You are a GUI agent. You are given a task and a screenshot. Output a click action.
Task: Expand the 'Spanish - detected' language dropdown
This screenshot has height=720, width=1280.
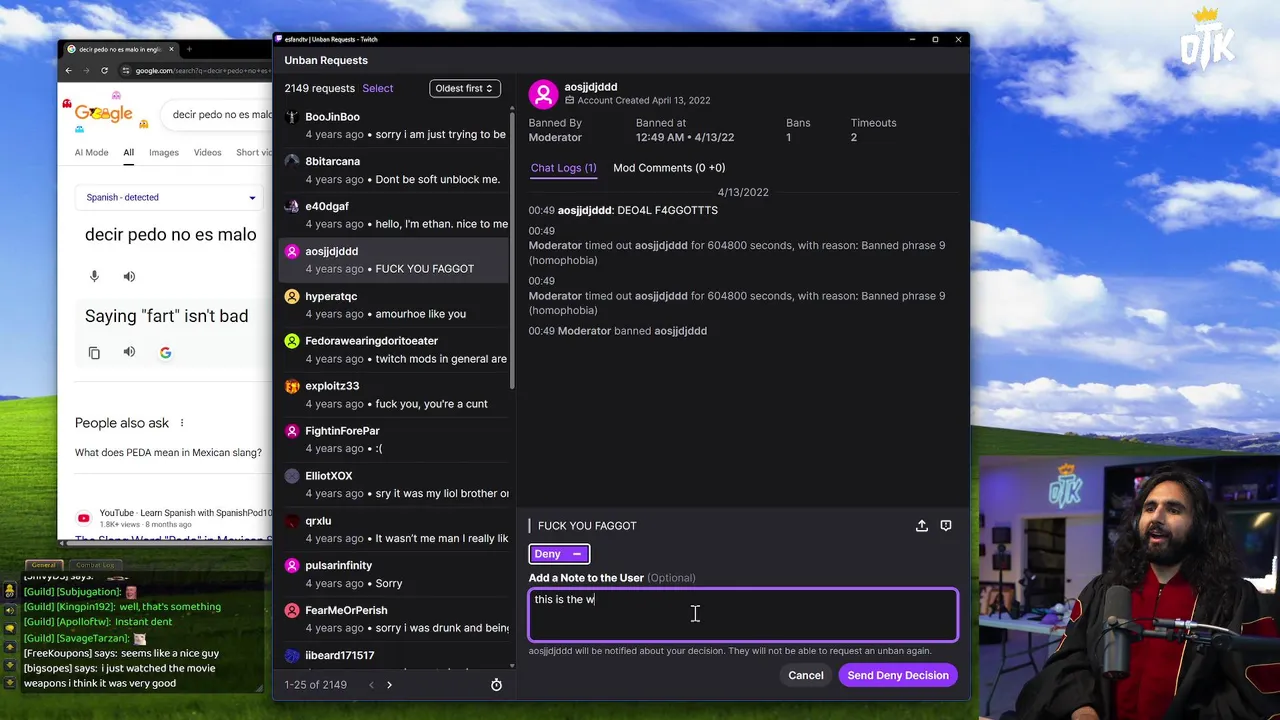click(170, 197)
